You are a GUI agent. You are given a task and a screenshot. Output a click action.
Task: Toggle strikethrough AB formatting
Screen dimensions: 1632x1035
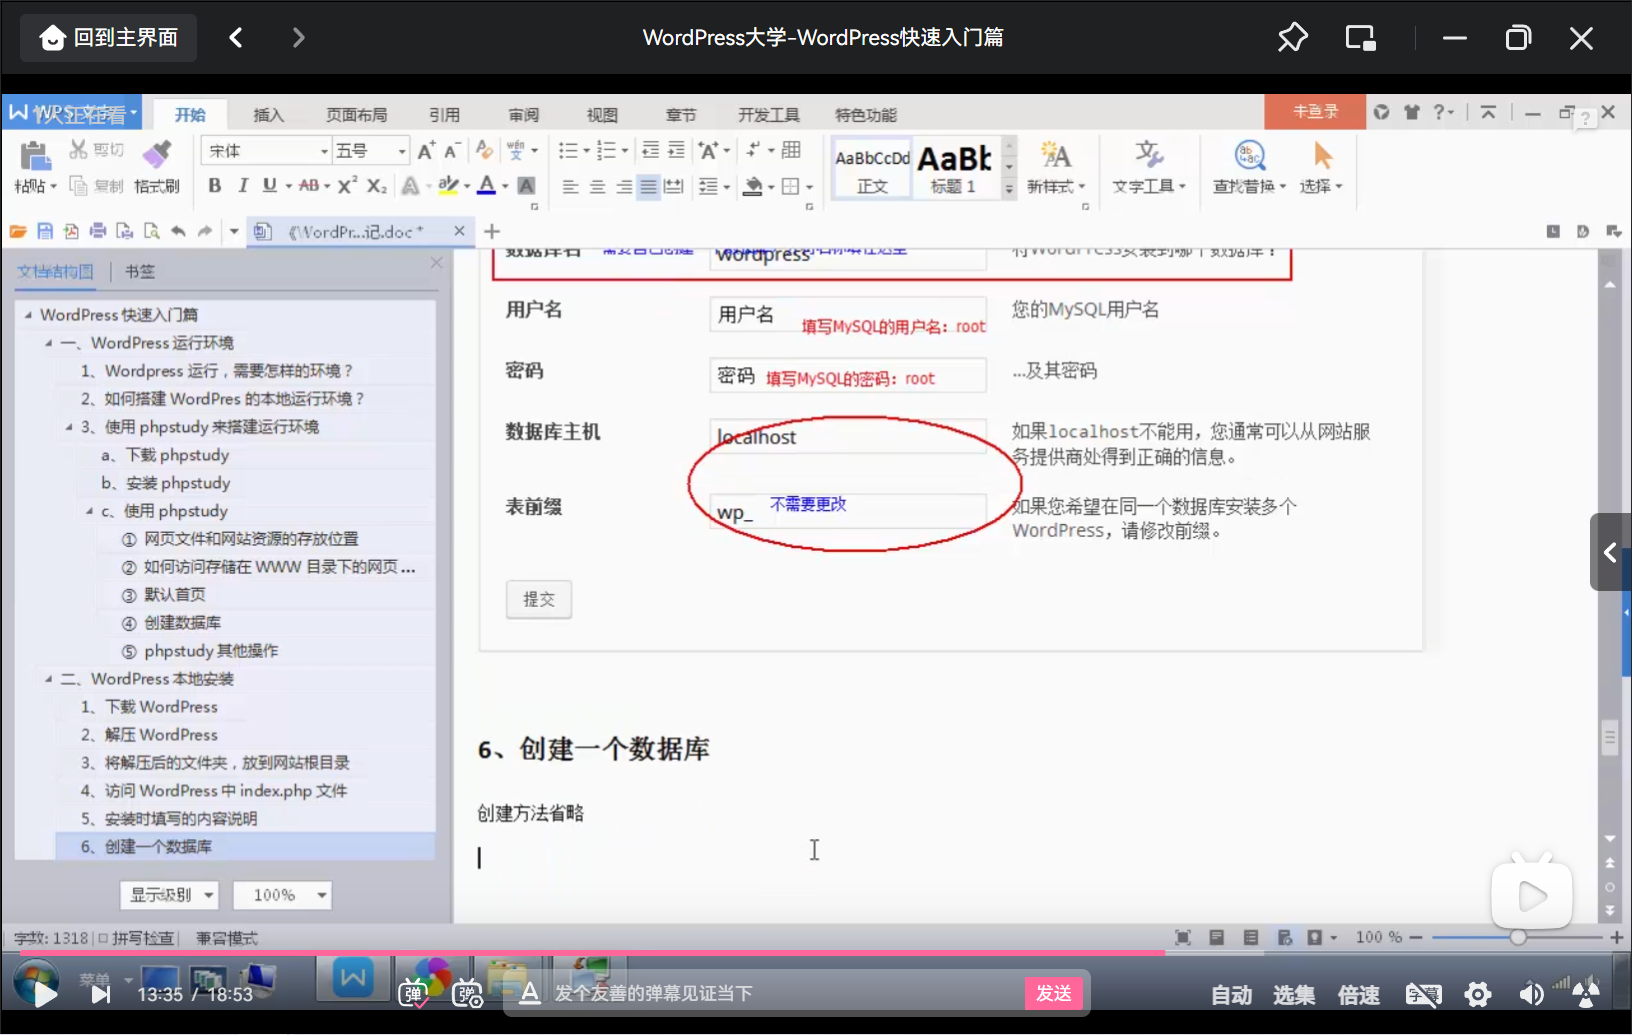(309, 186)
